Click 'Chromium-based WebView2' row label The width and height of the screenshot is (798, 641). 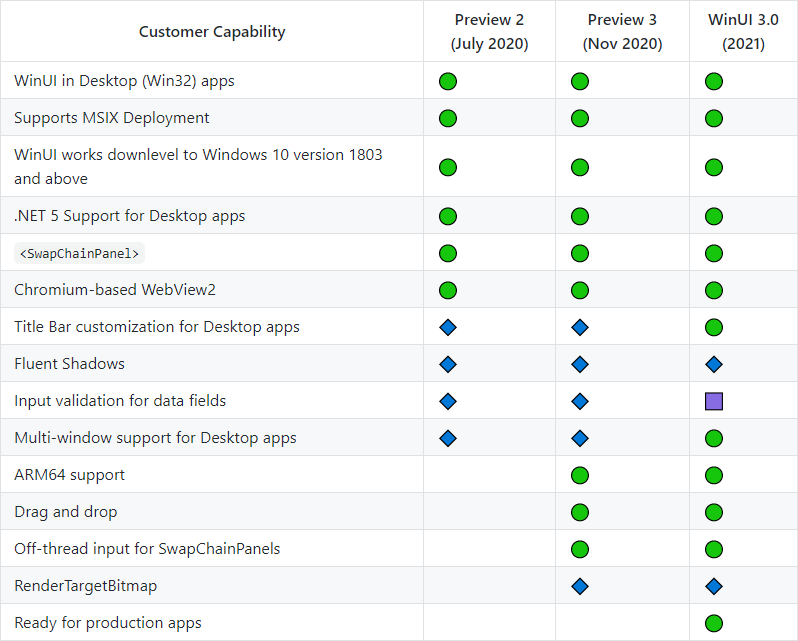[115, 289]
